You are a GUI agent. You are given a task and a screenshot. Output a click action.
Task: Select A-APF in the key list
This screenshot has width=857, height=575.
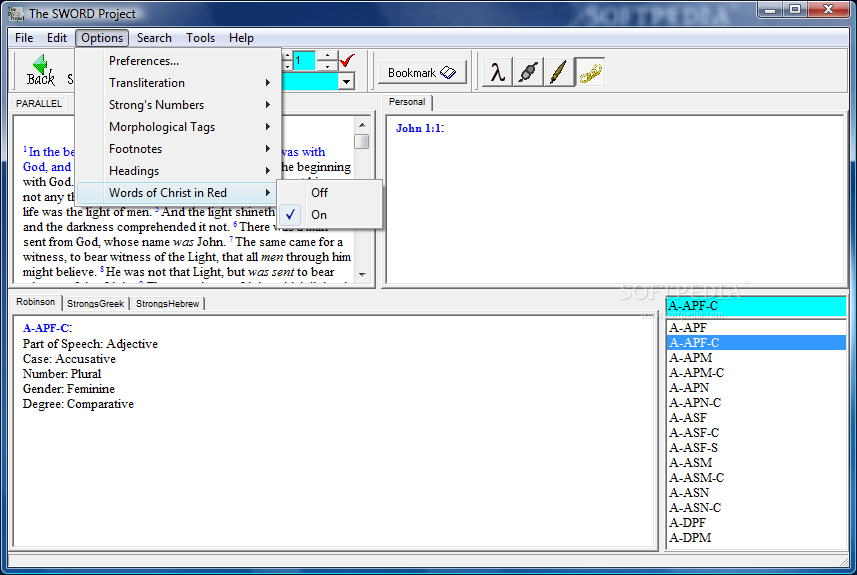tap(756, 328)
